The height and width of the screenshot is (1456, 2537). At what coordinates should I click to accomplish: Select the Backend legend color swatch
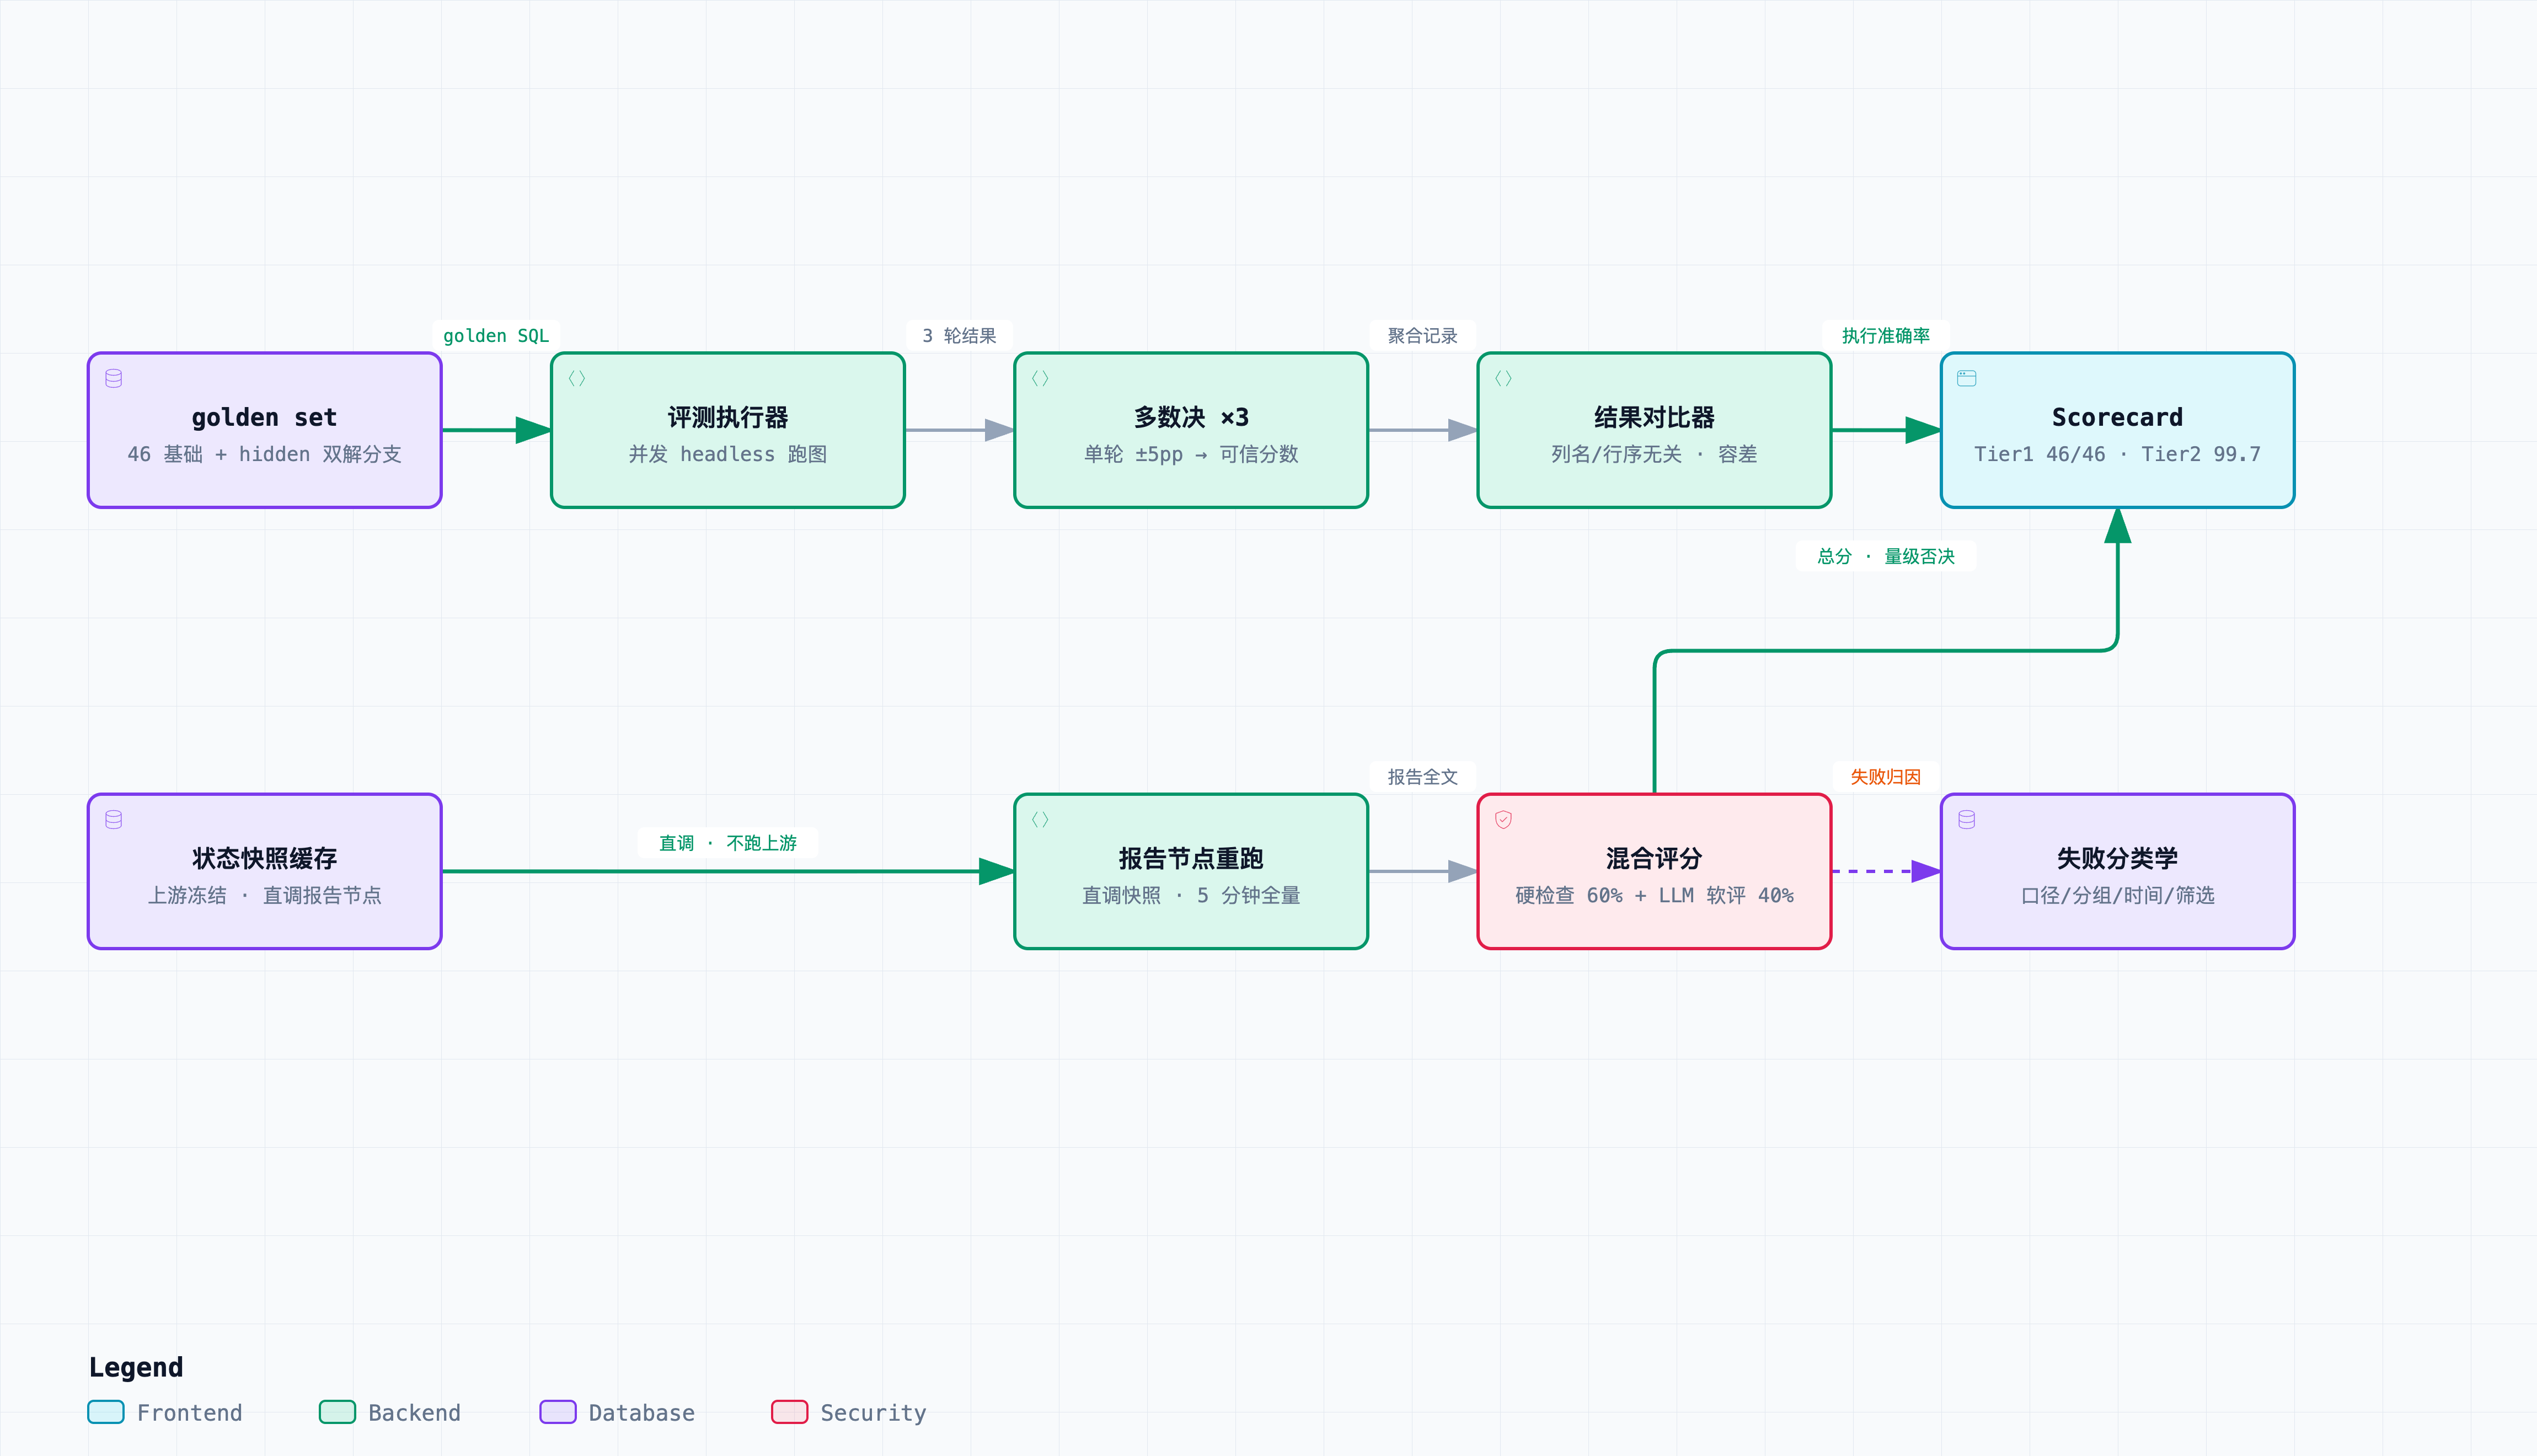[337, 1412]
